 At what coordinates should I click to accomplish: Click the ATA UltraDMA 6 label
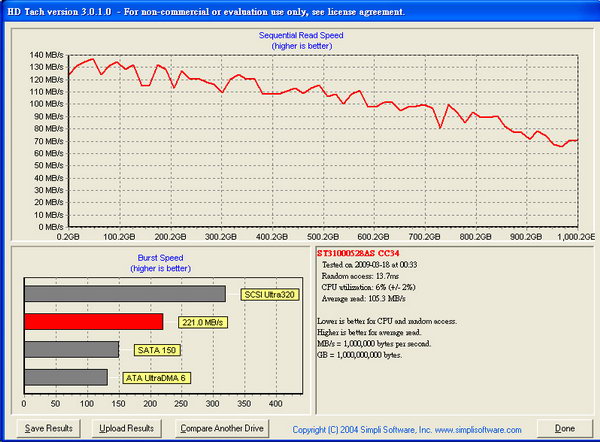pos(159,378)
